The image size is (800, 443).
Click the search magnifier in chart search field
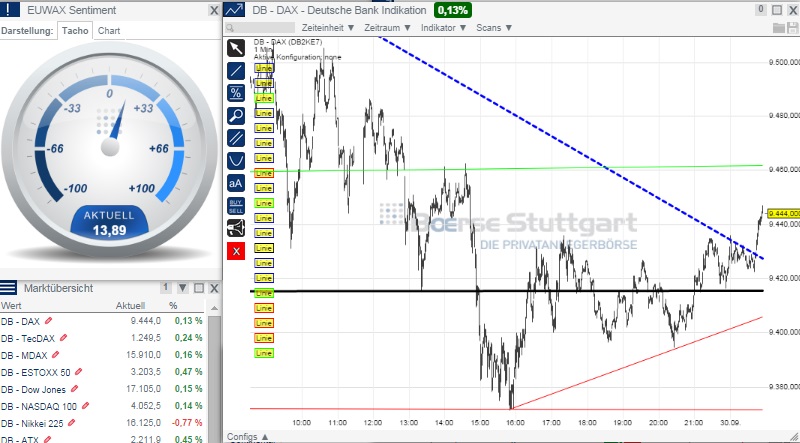click(x=231, y=28)
